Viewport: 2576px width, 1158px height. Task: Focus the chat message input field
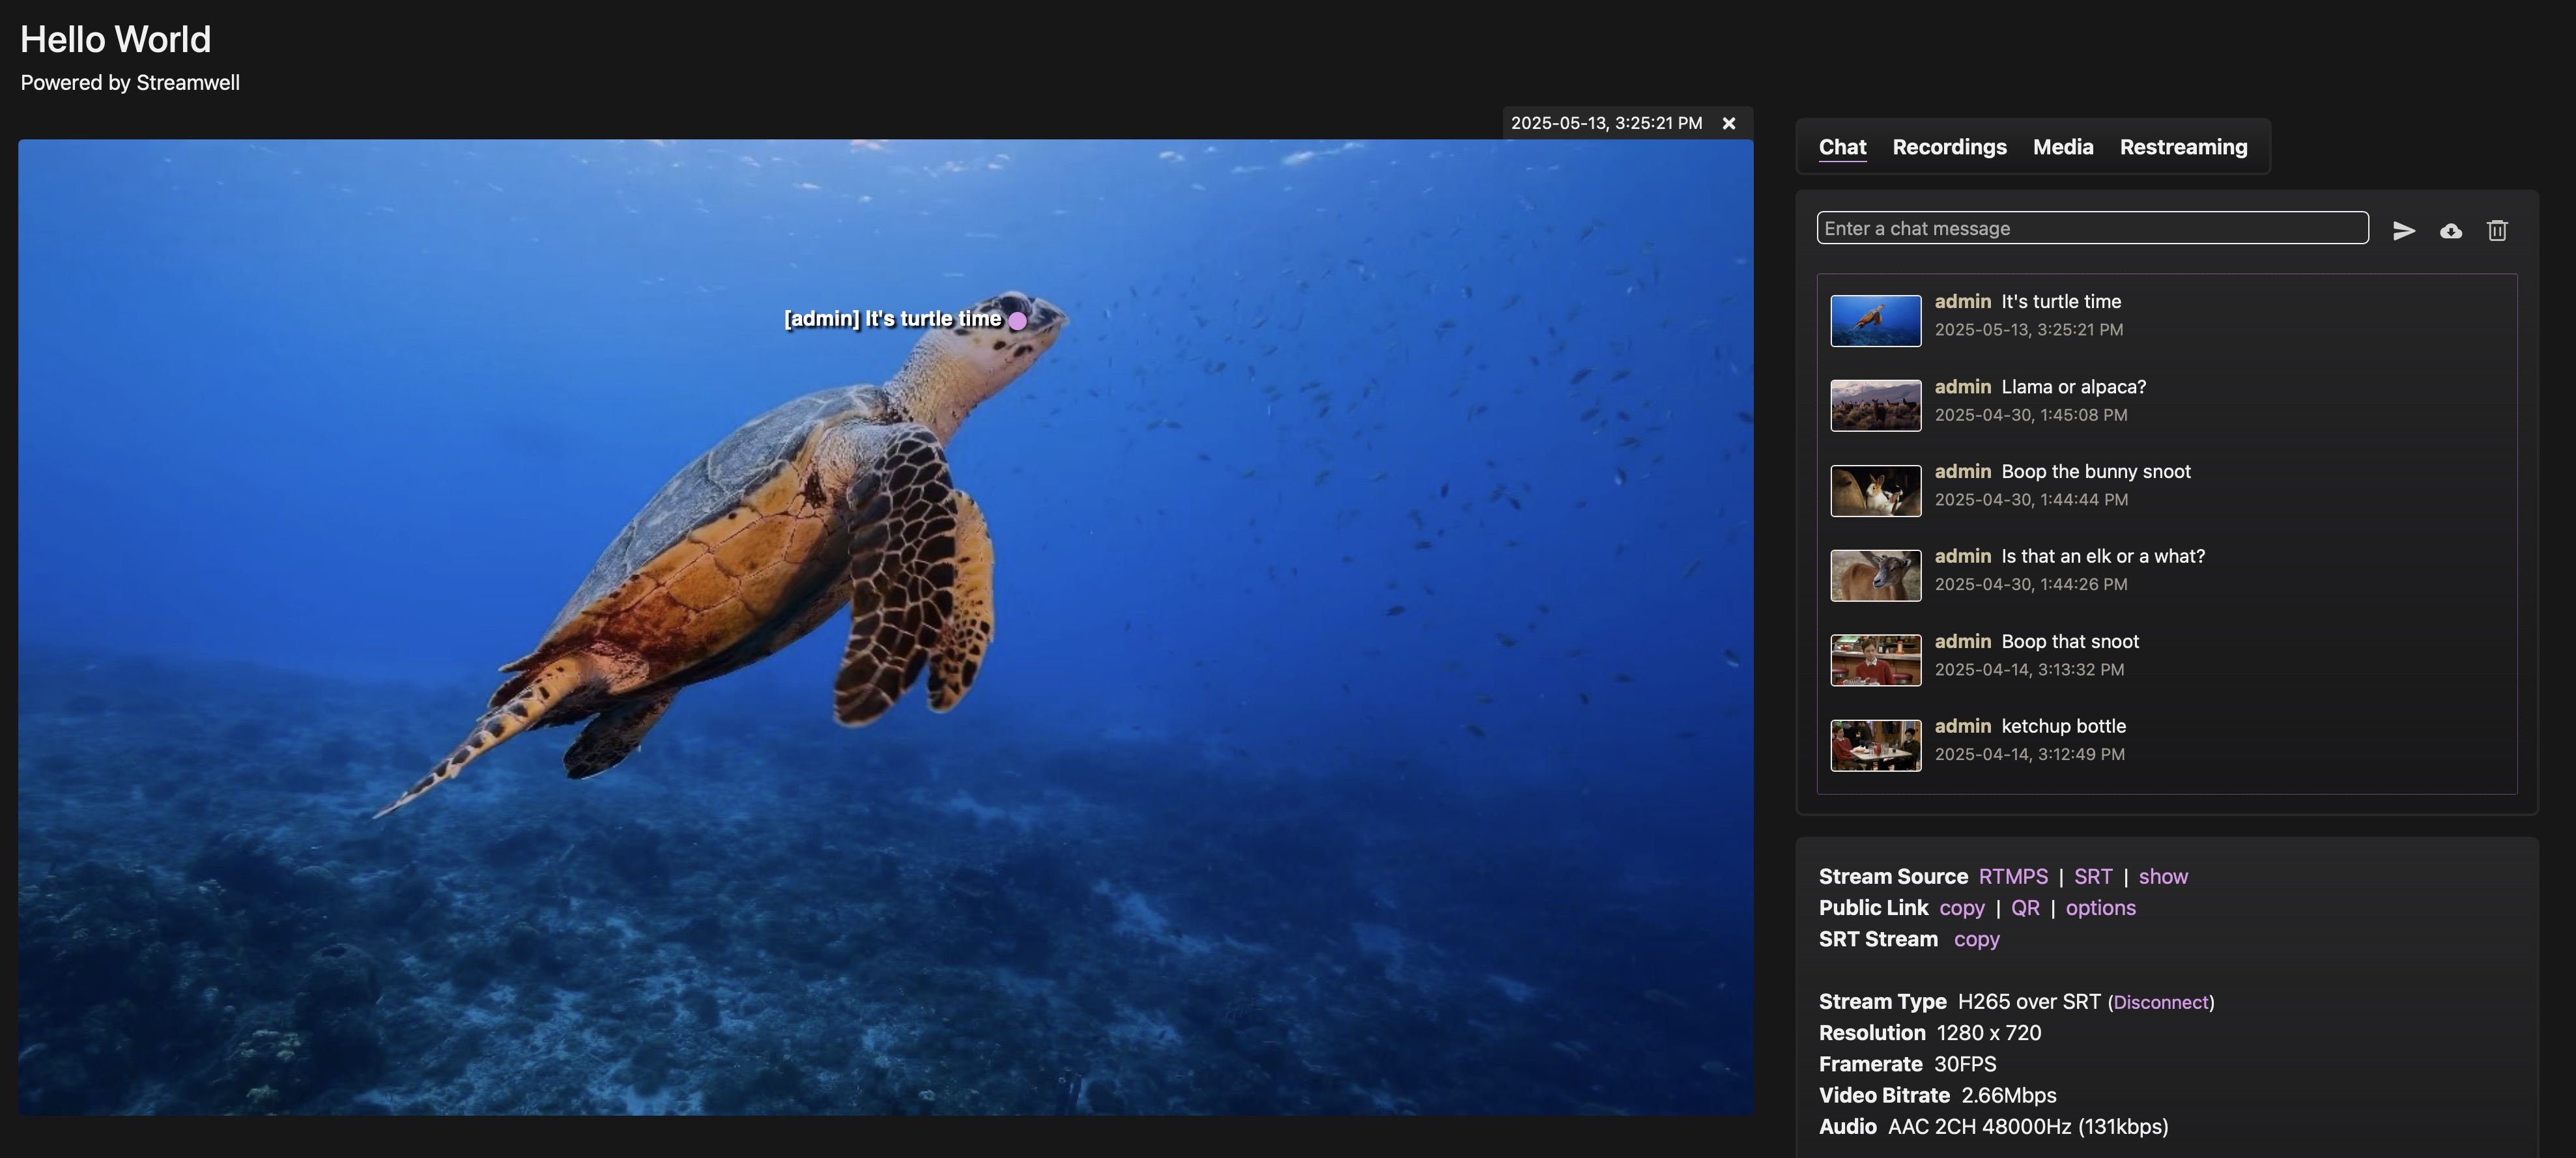[2091, 228]
